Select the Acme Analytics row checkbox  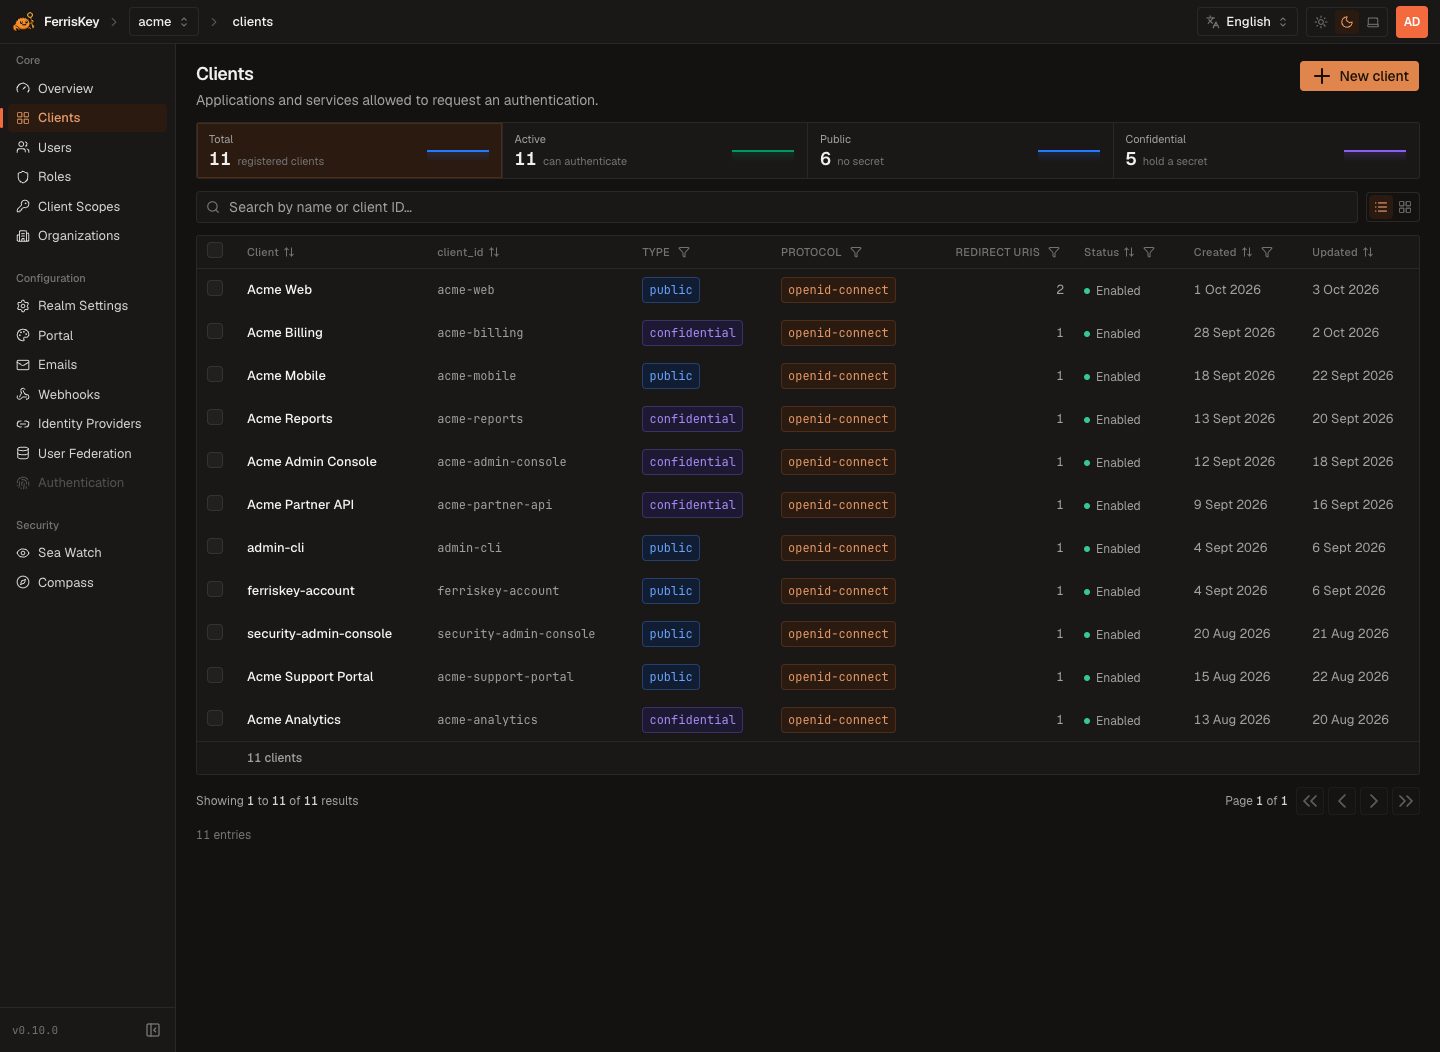click(215, 718)
